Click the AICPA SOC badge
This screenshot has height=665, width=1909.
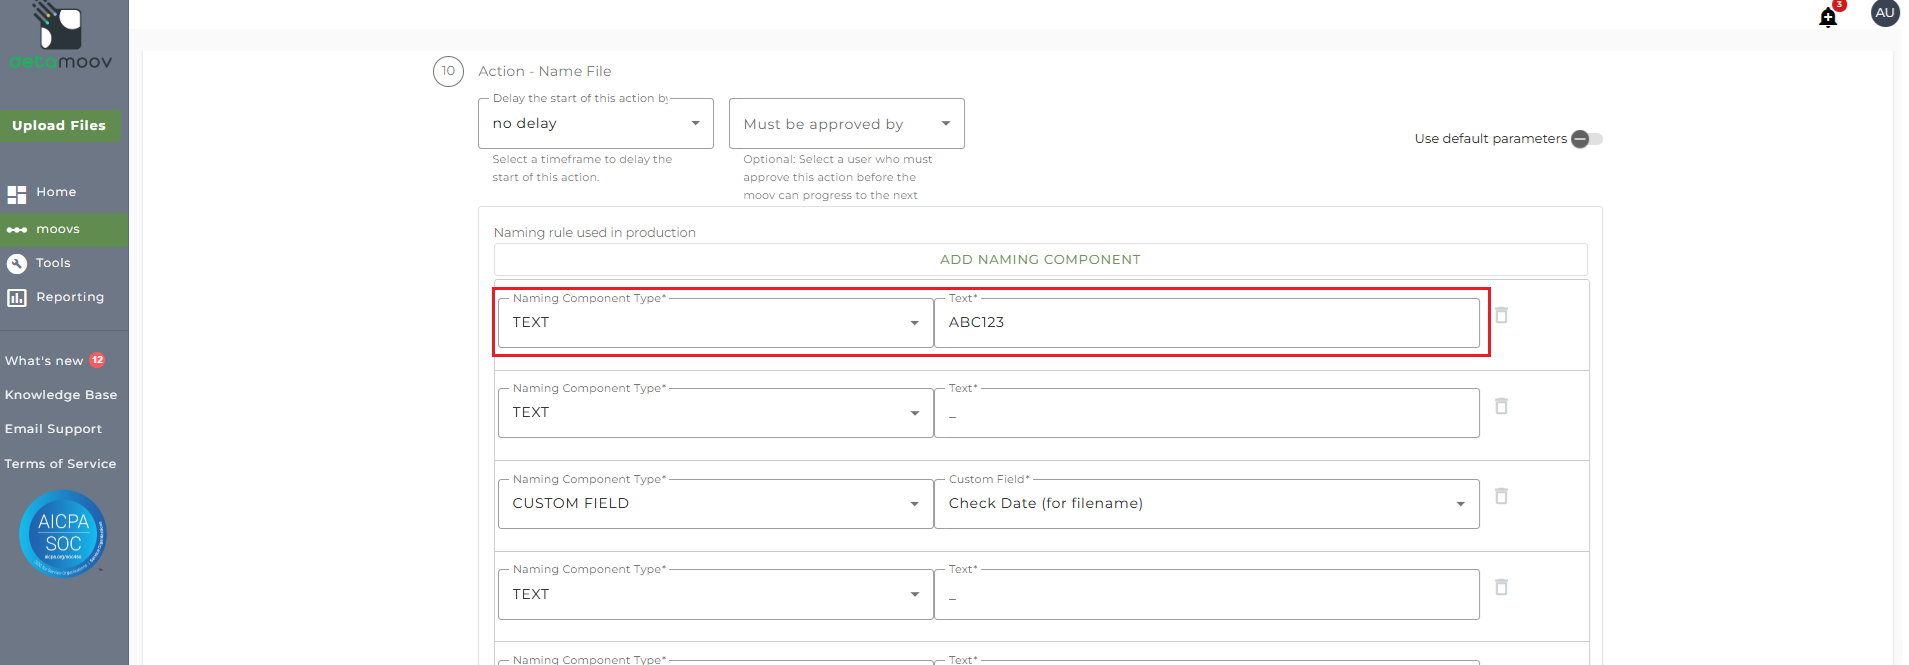[x=63, y=534]
